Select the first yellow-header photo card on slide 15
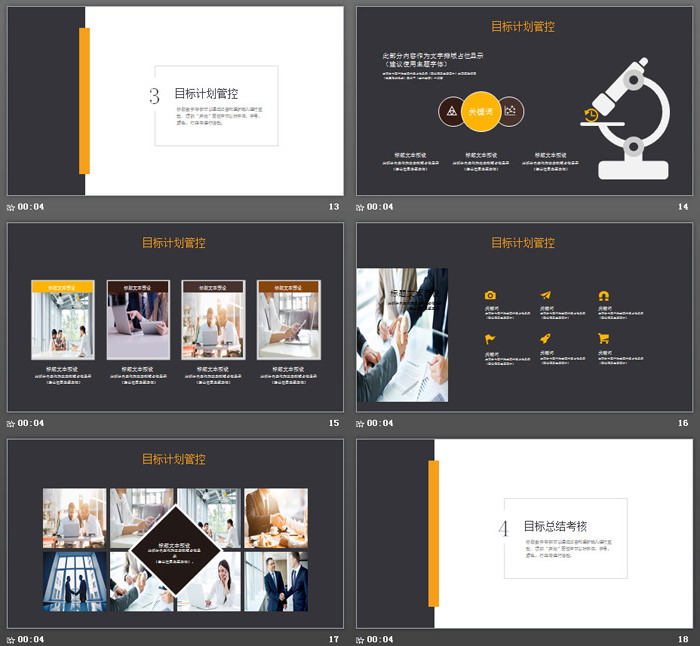 [x=63, y=319]
